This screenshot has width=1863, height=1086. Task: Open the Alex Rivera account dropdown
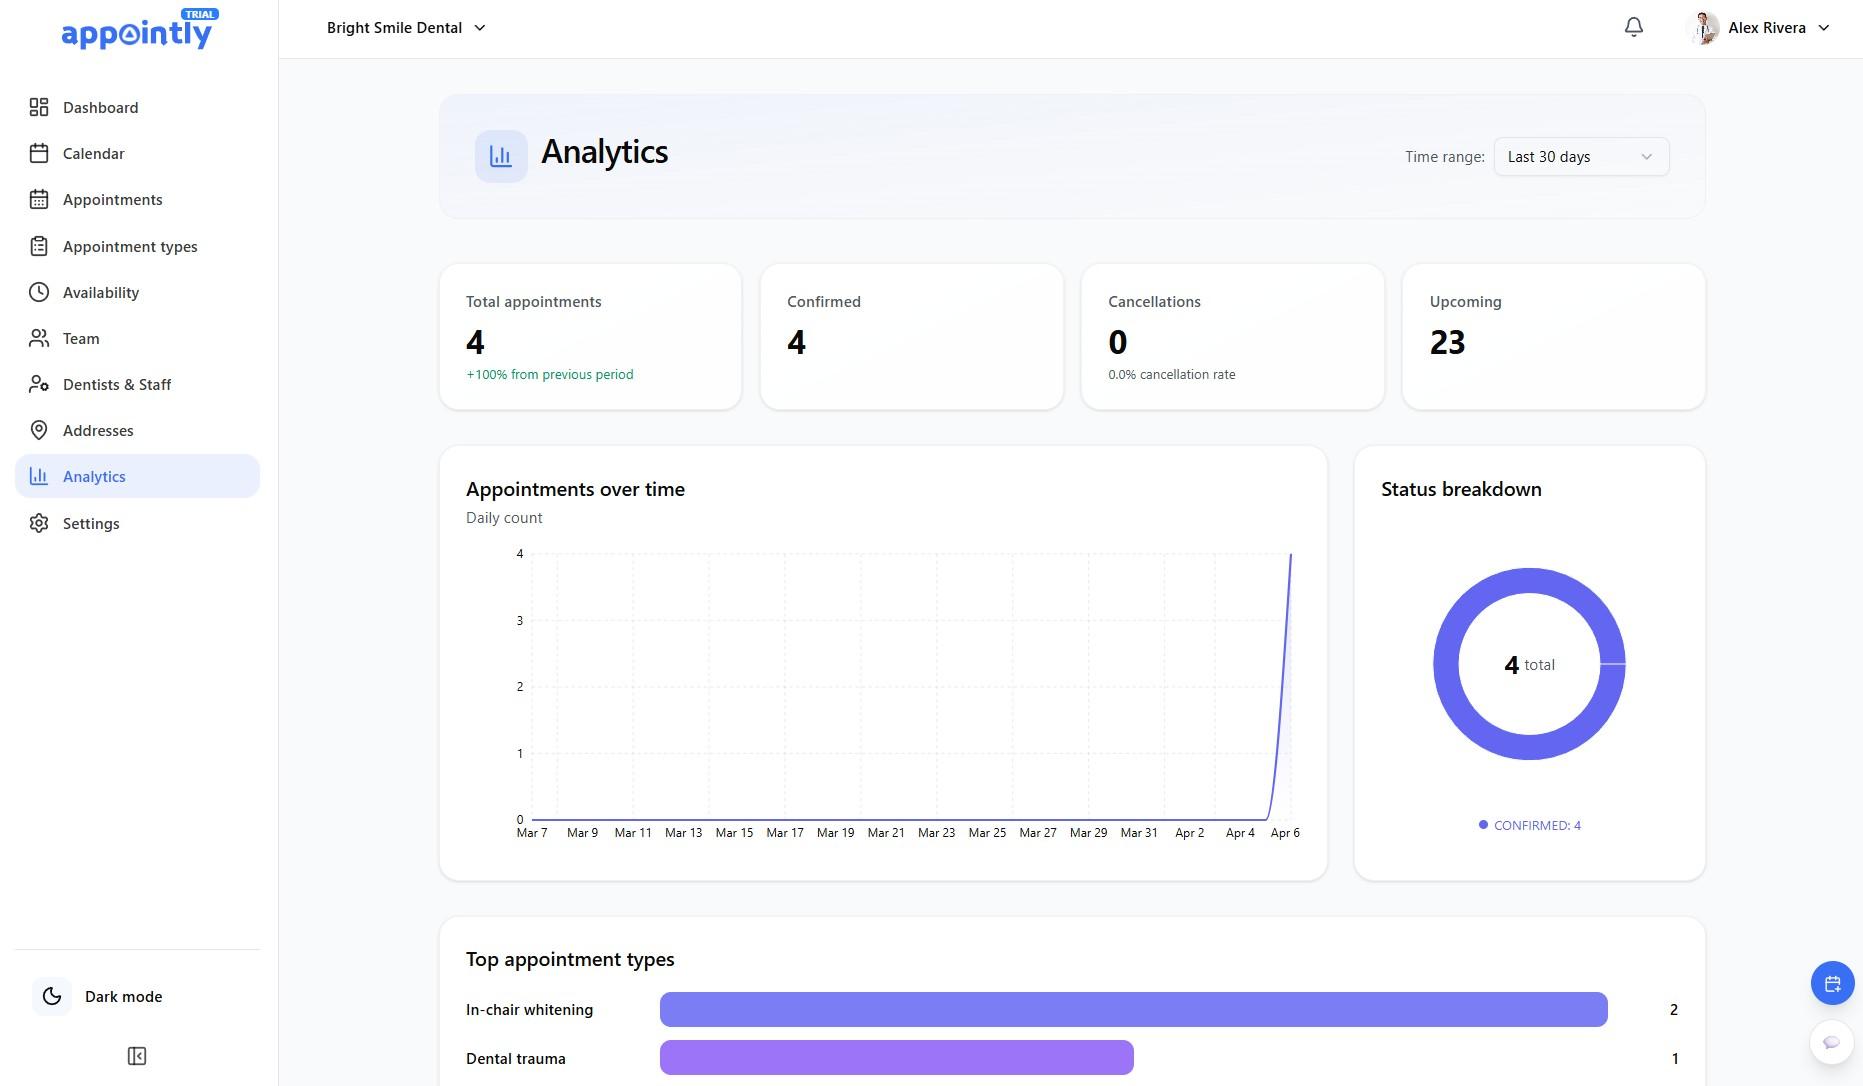1760,27
